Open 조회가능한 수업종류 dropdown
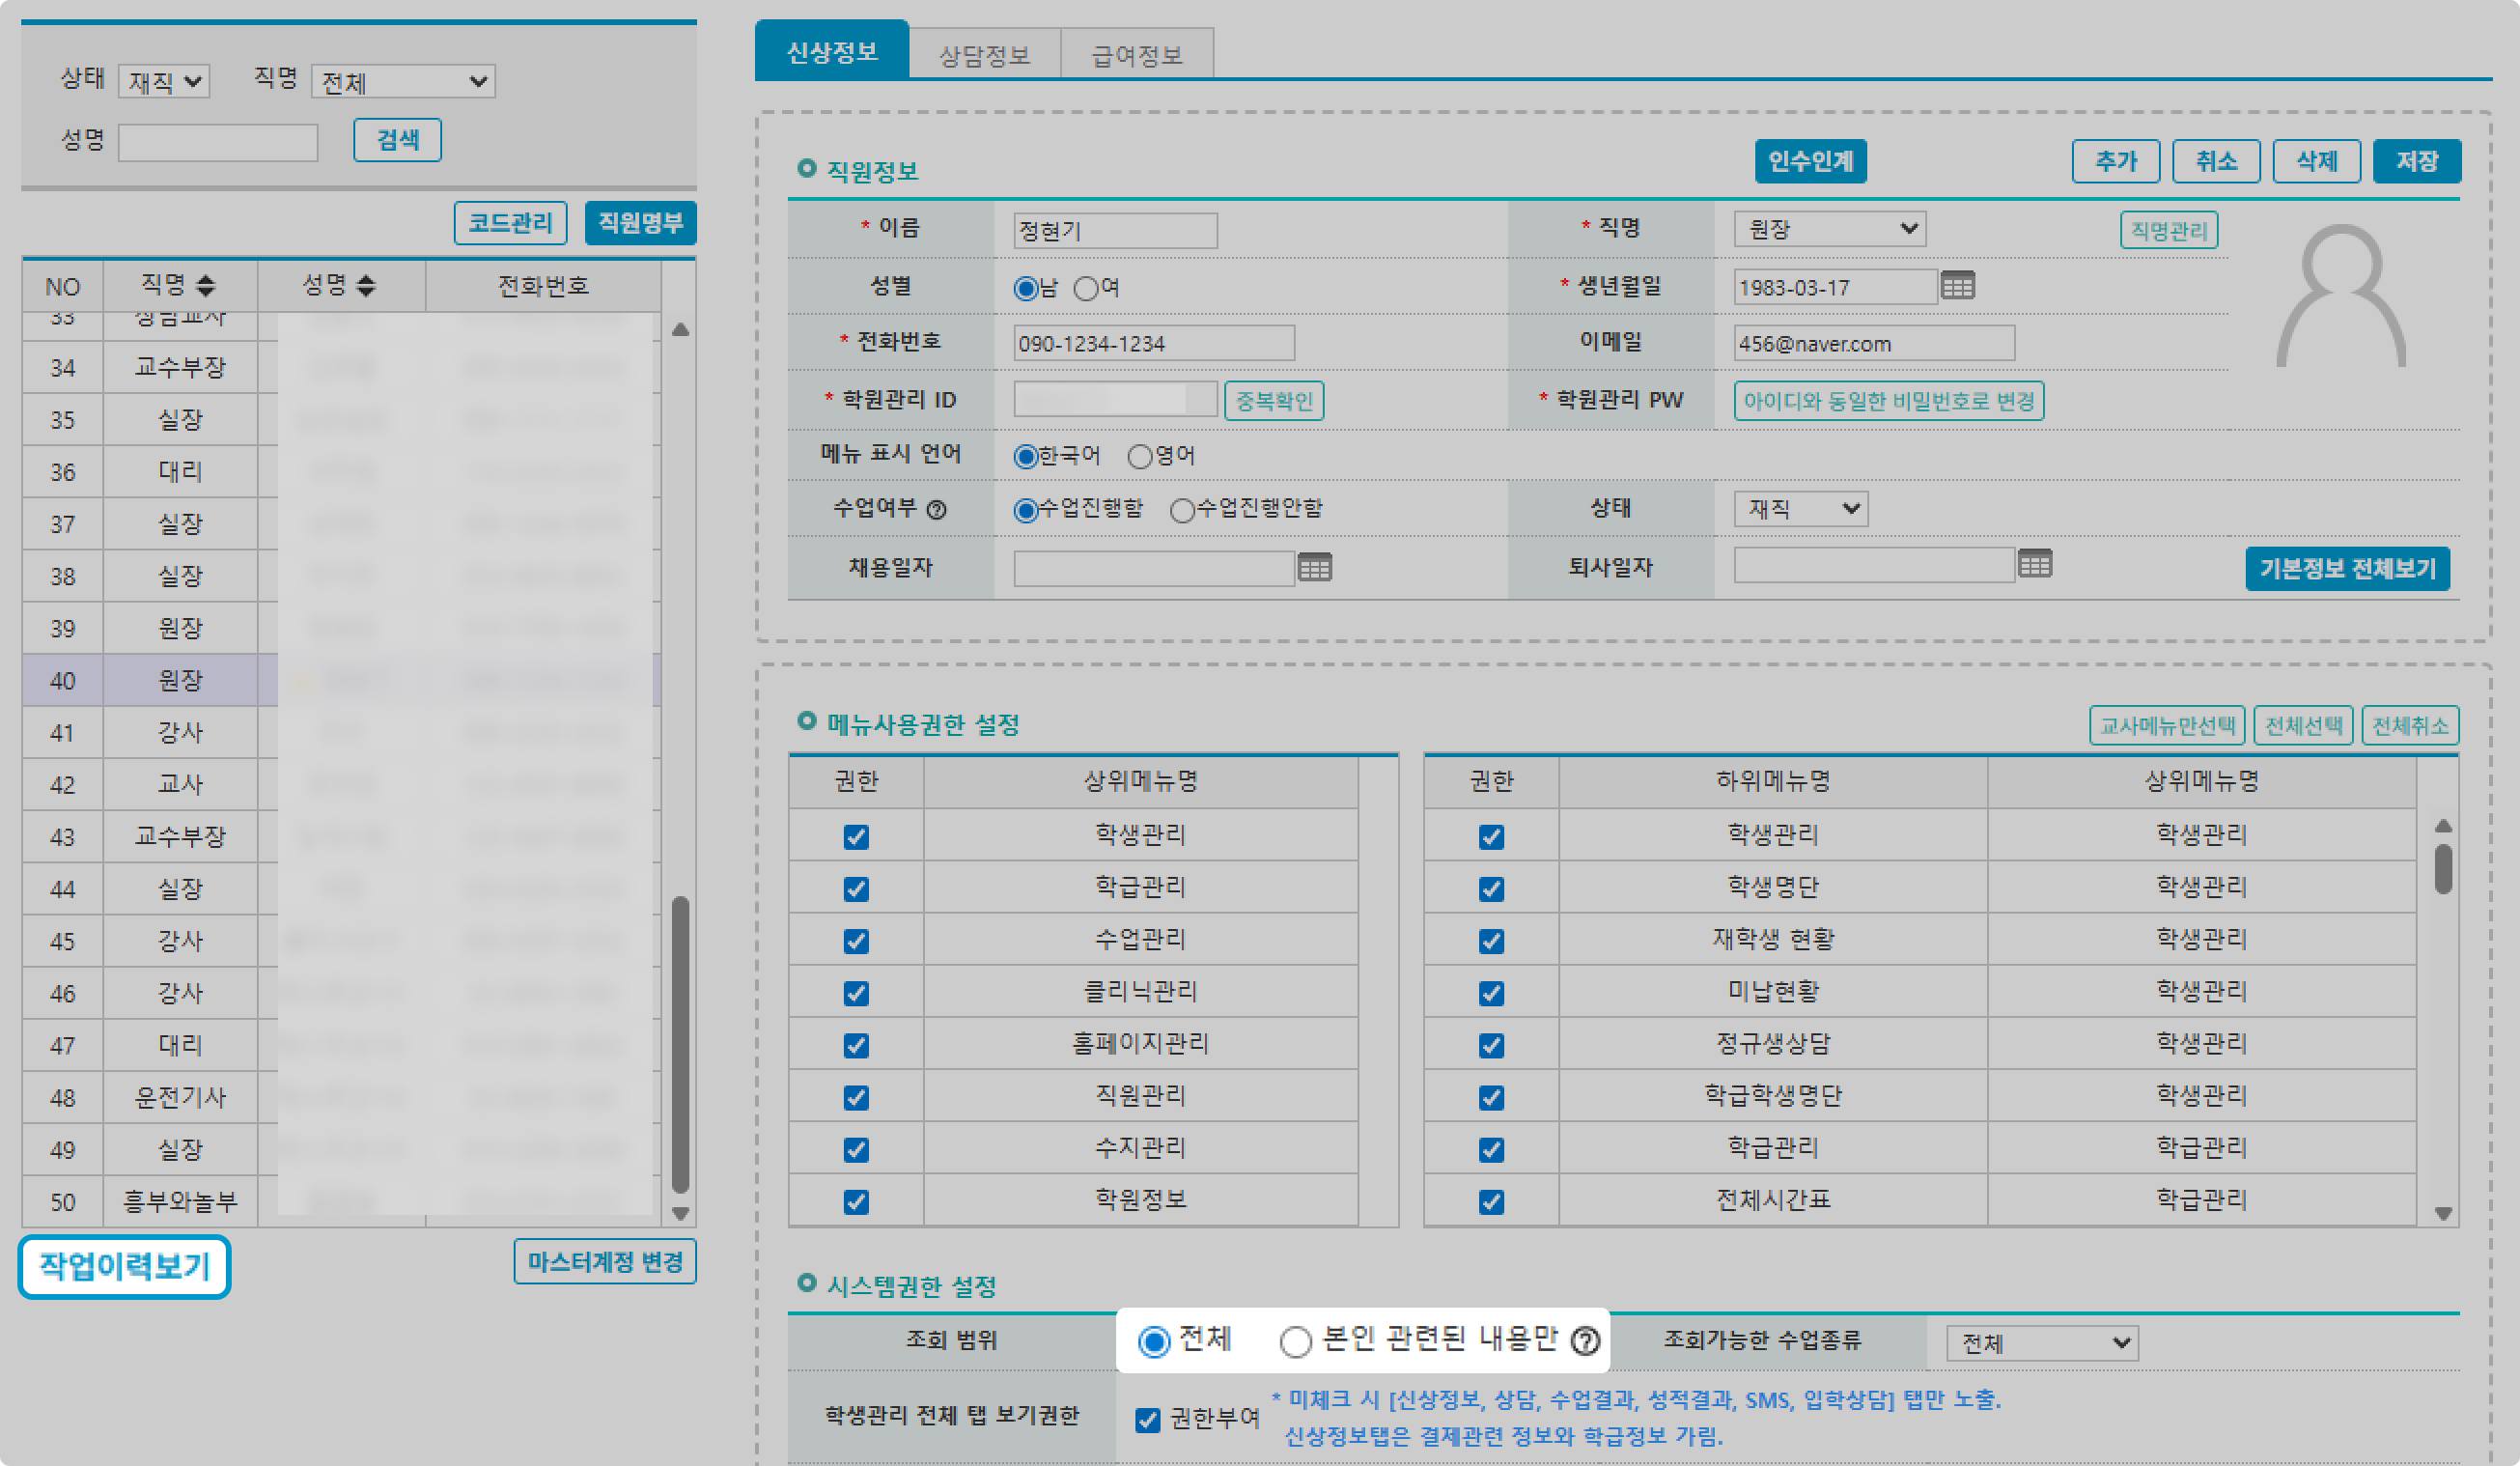 click(x=2041, y=1342)
